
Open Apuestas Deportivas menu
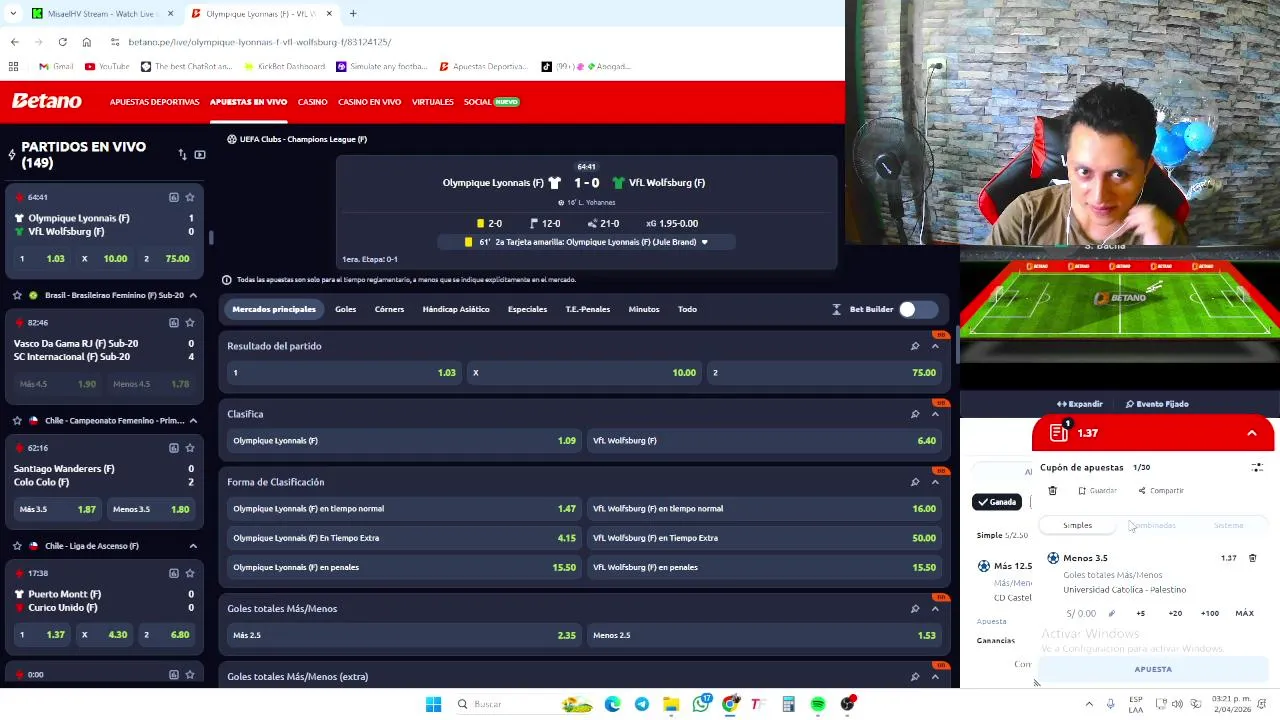click(x=154, y=102)
